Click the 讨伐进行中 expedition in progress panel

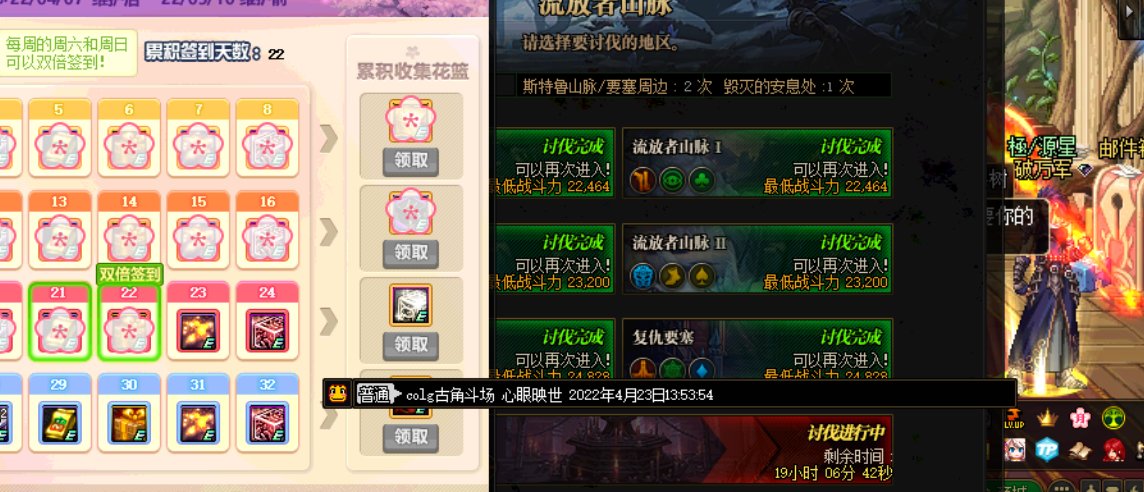[x=693, y=450]
